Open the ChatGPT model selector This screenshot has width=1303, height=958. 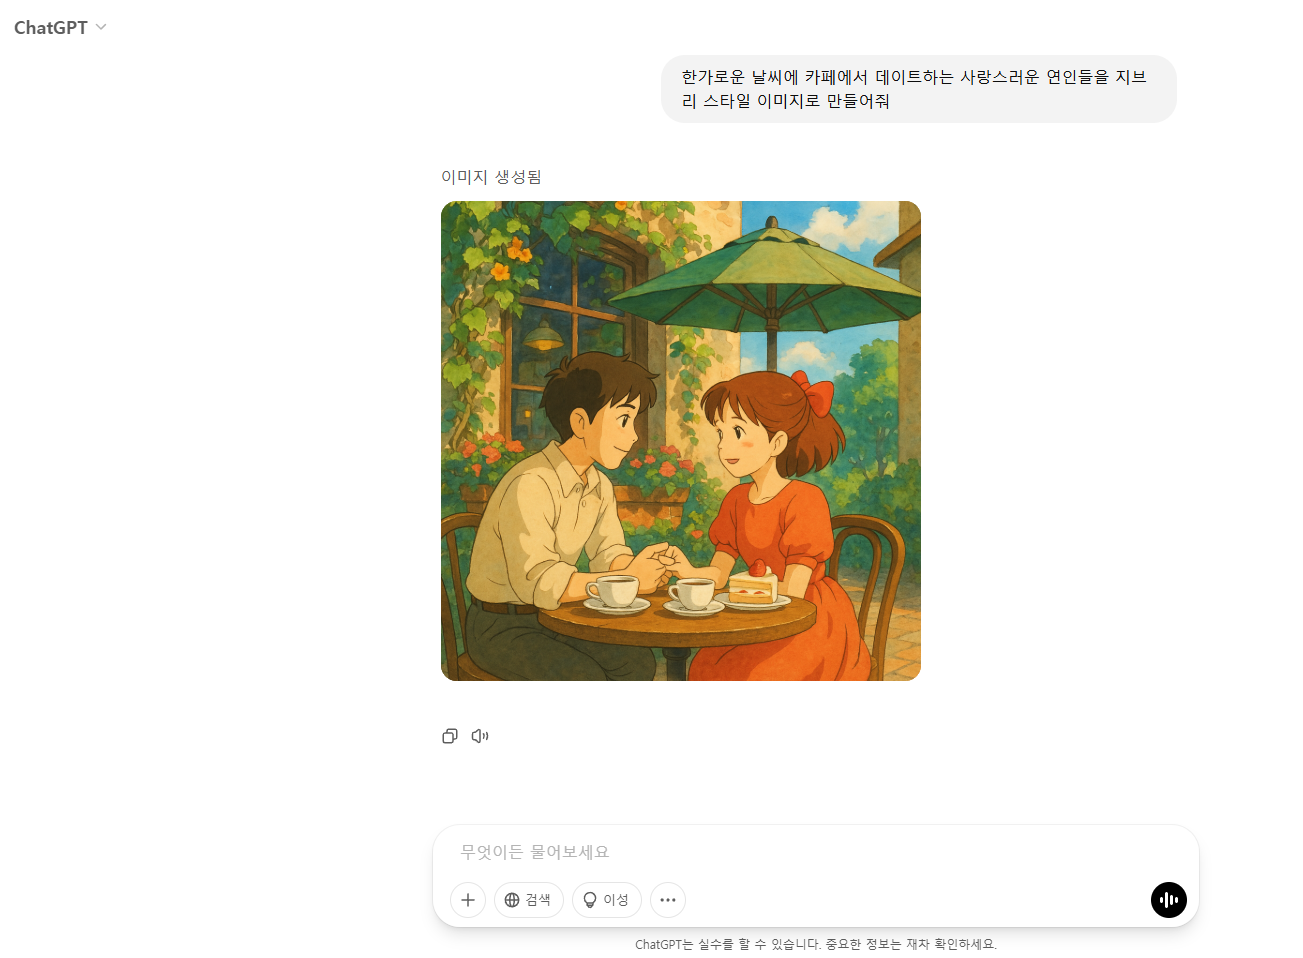point(60,28)
